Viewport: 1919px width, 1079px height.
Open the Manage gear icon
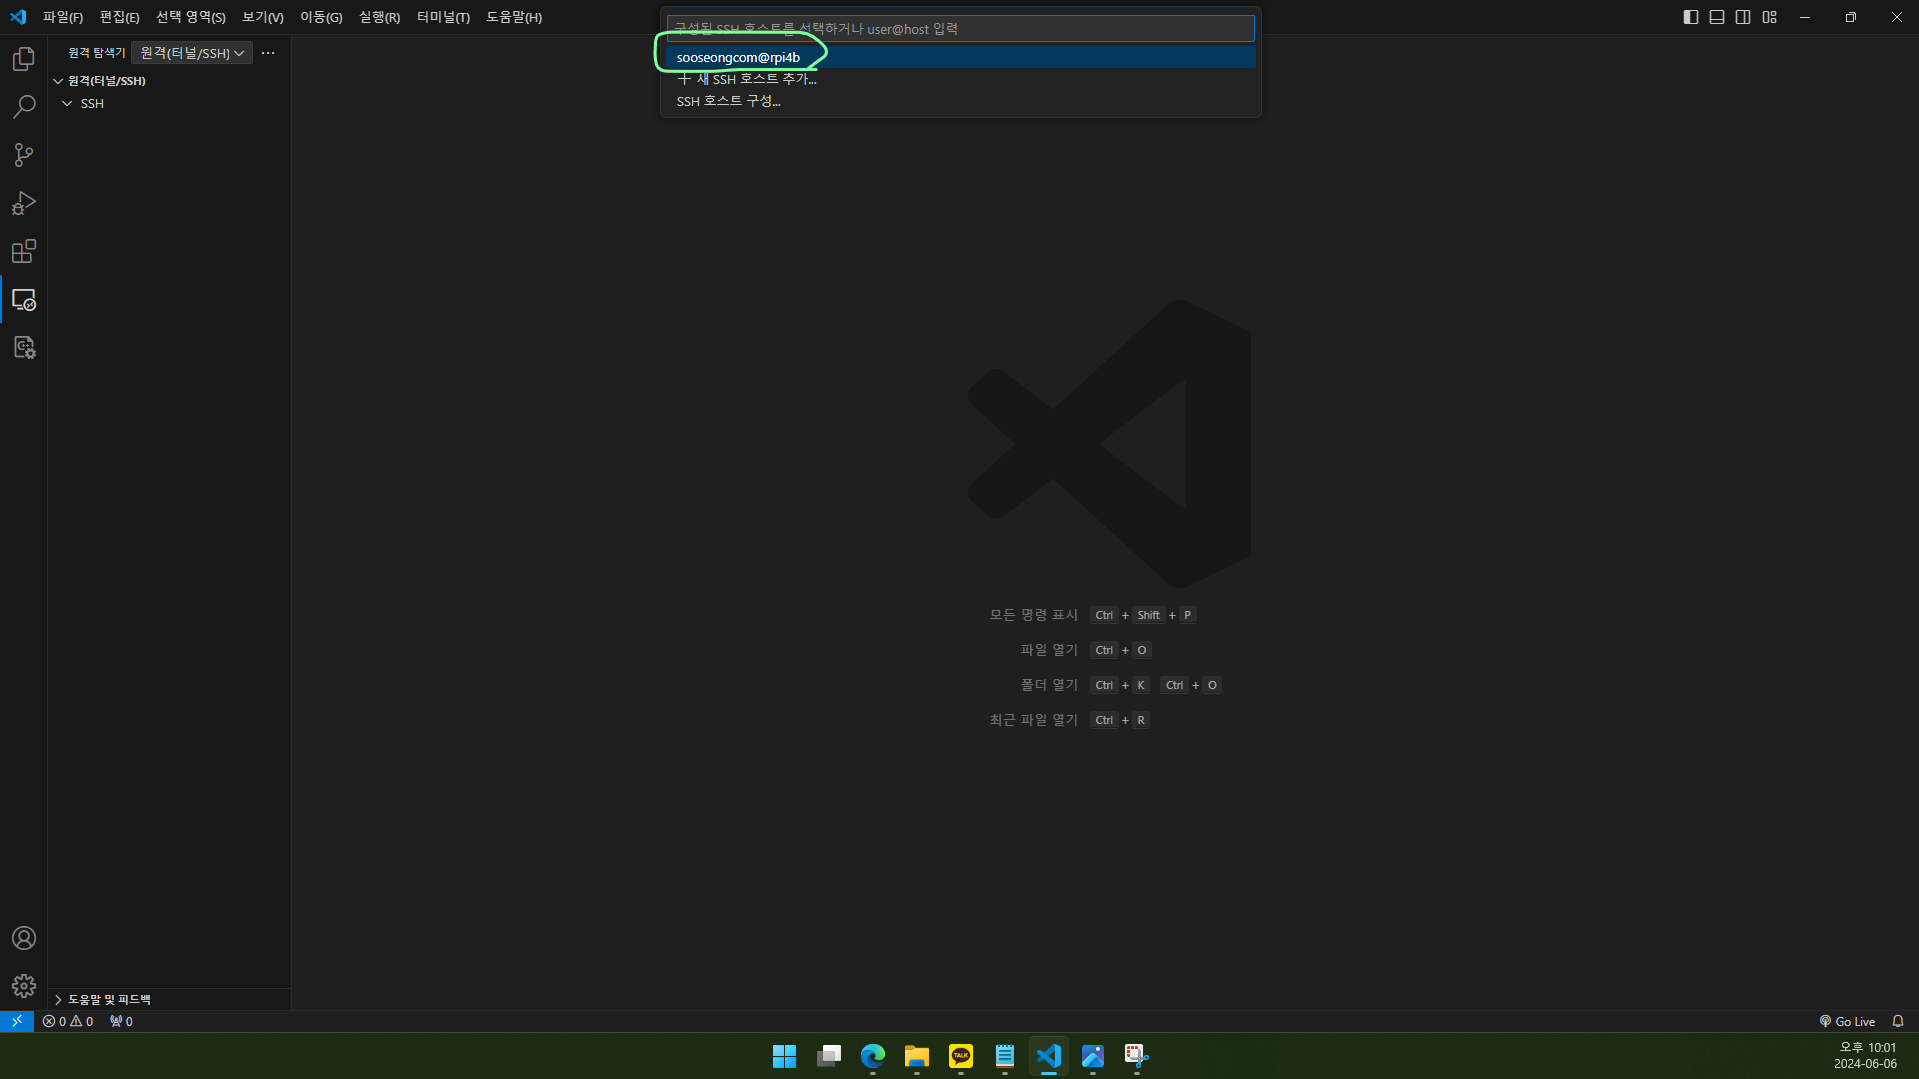[x=24, y=986]
